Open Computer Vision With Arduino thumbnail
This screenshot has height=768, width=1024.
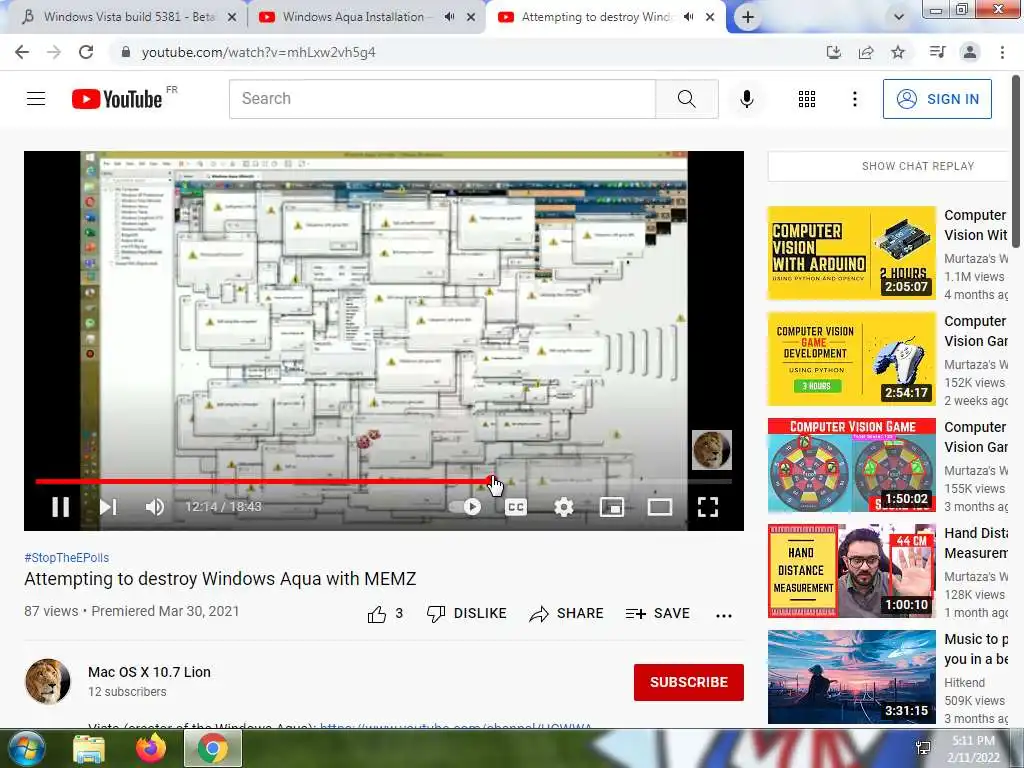pos(852,253)
